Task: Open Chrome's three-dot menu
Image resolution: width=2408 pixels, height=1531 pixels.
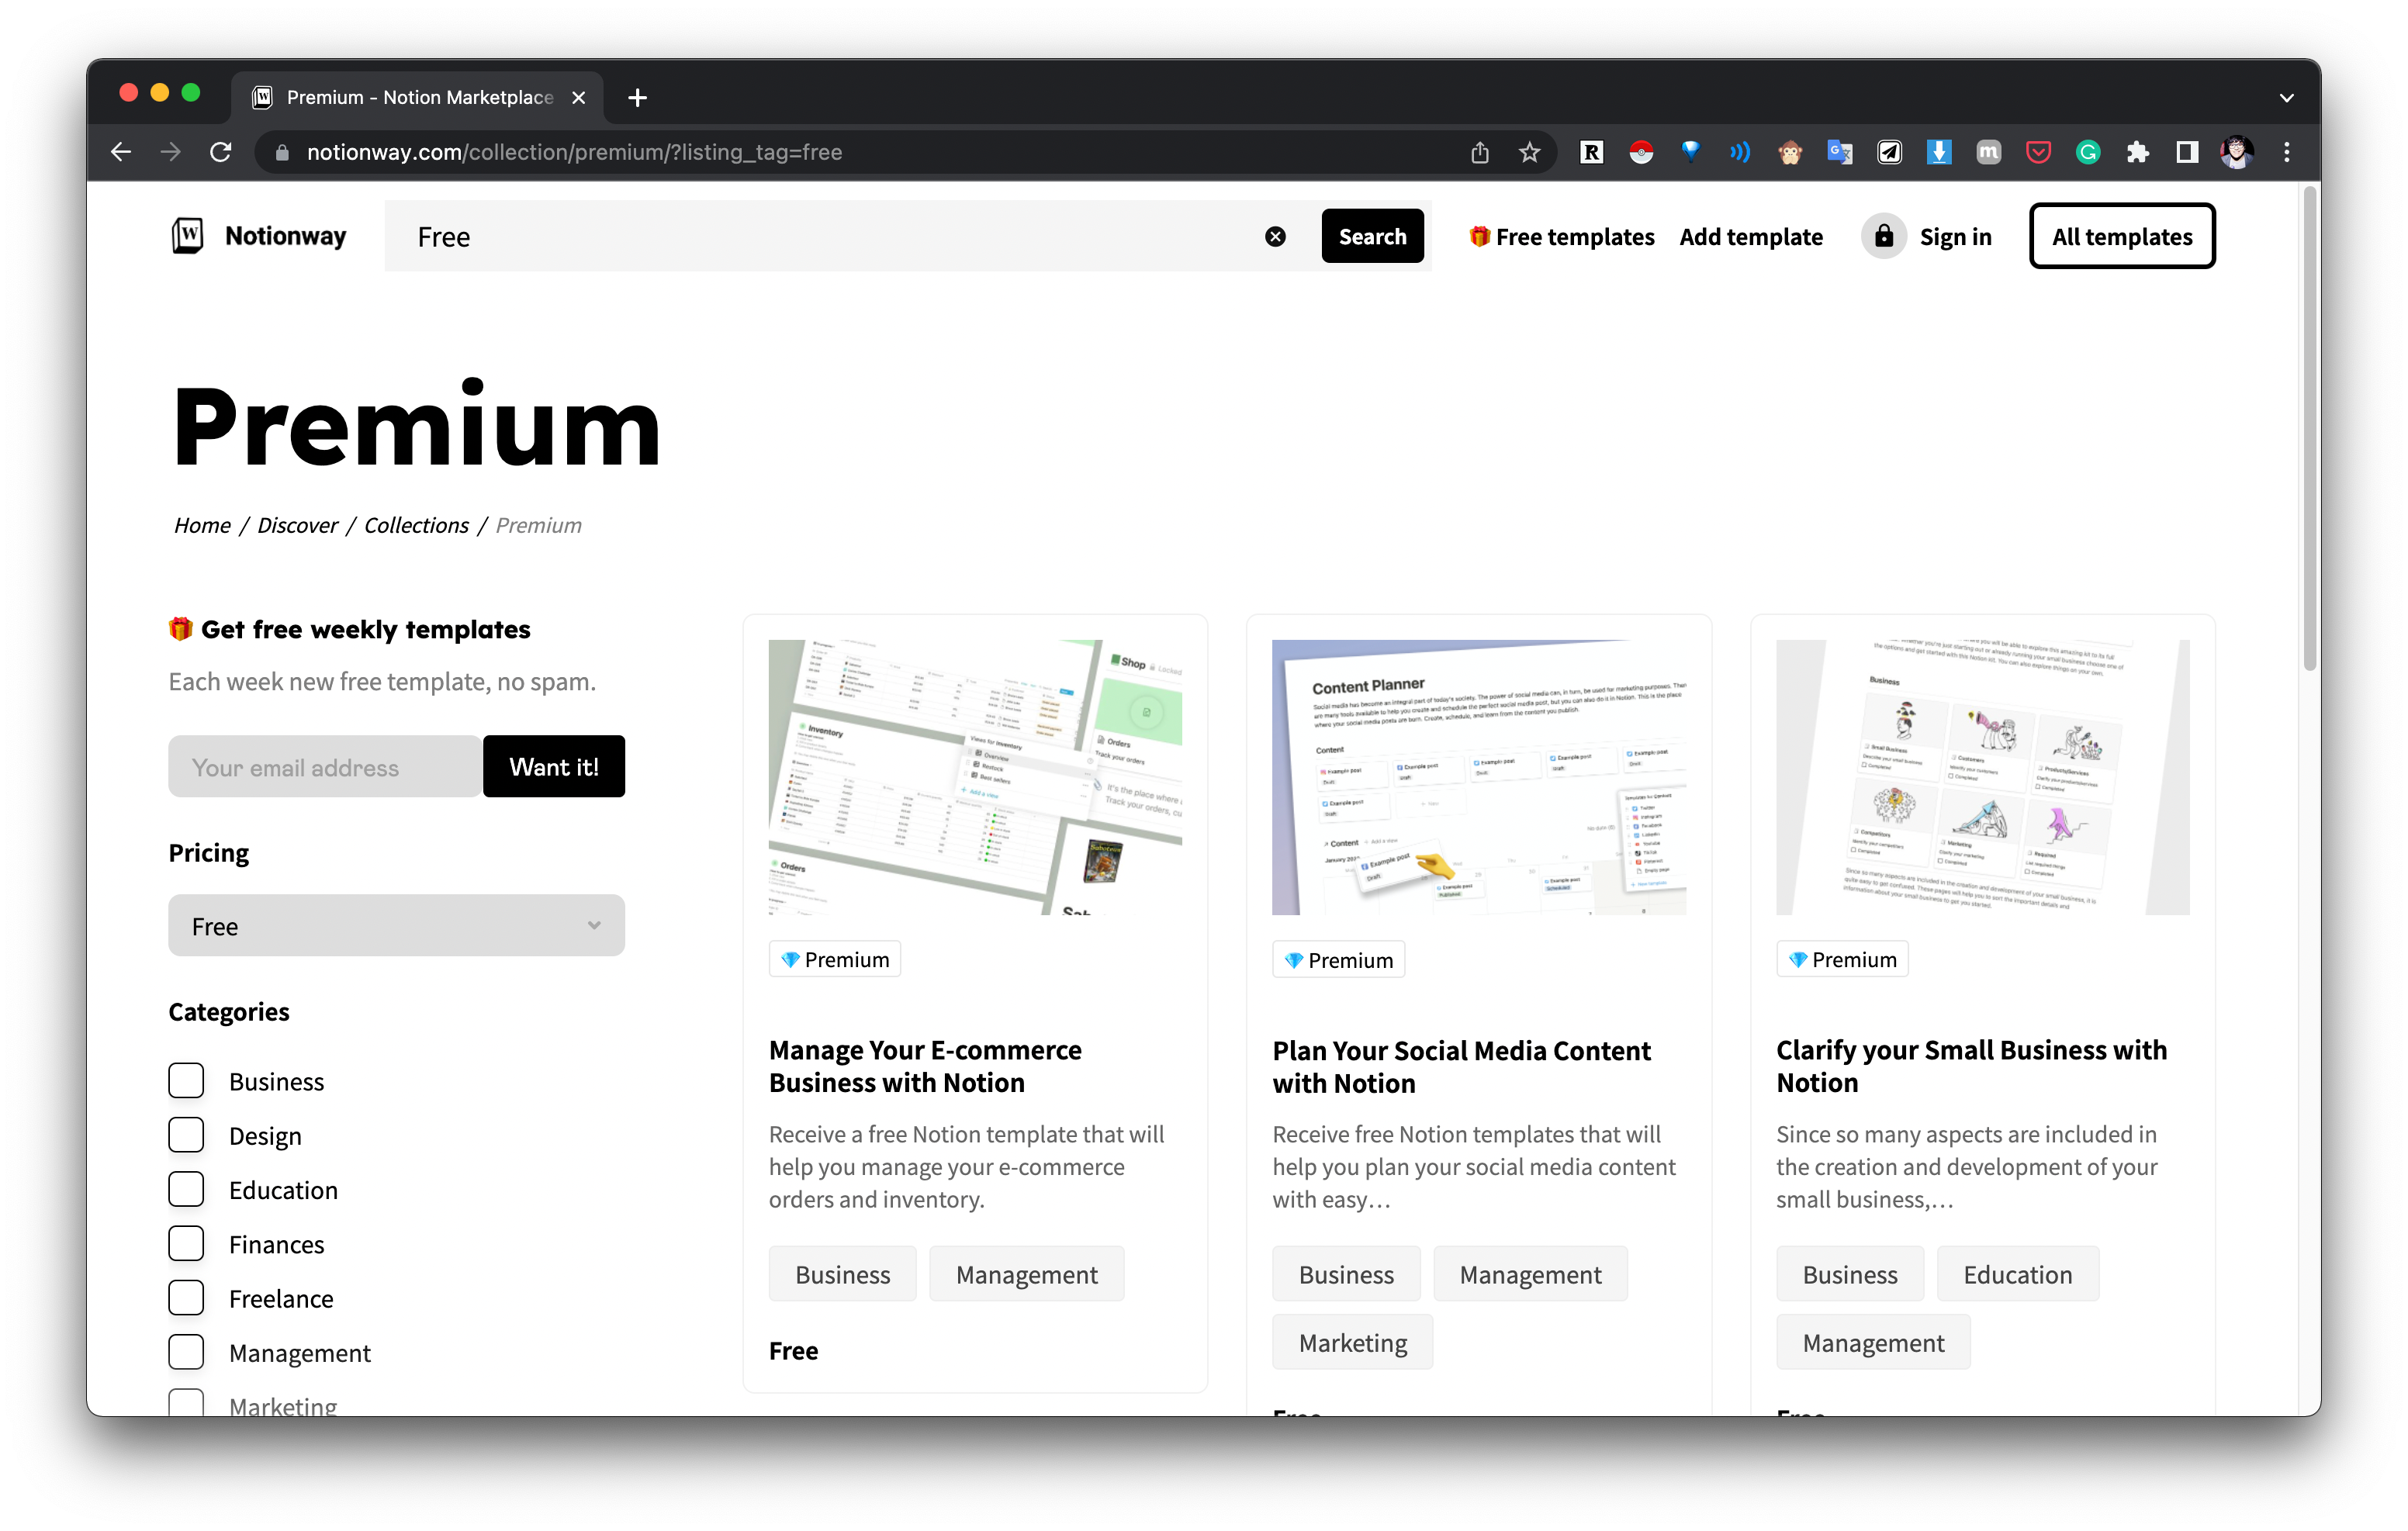Action: 2286,152
